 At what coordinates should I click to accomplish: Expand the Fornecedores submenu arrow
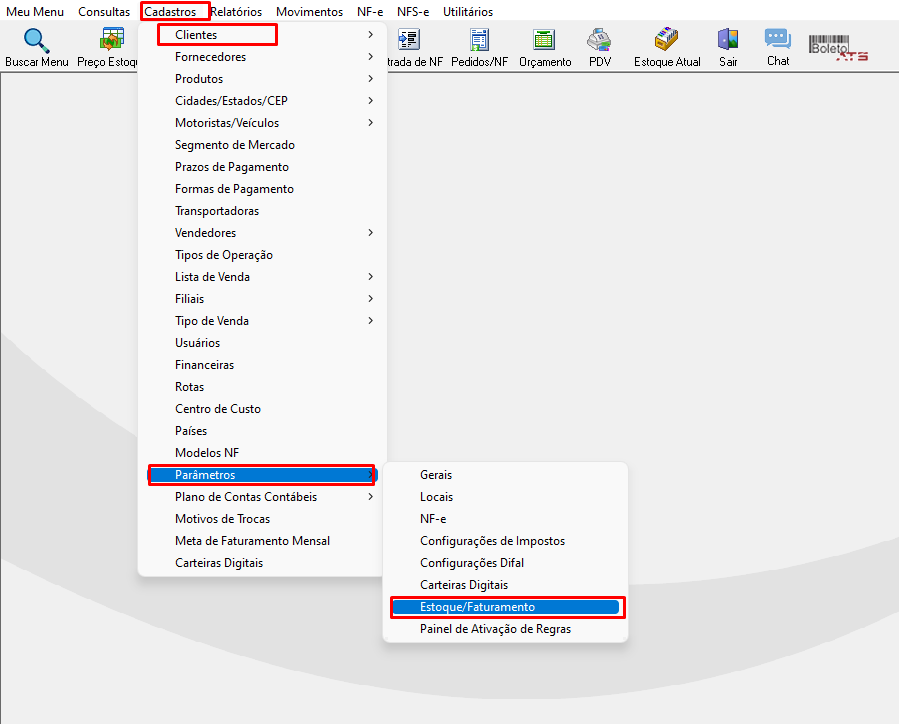point(370,56)
